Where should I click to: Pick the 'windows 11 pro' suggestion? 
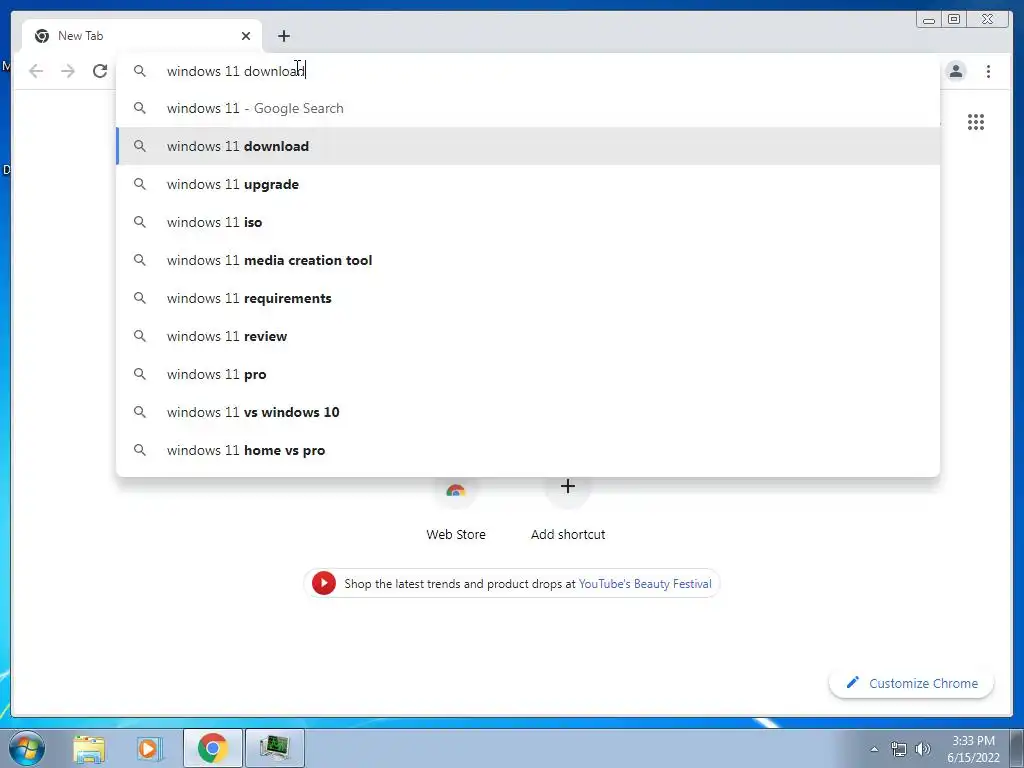(x=528, y=374)
